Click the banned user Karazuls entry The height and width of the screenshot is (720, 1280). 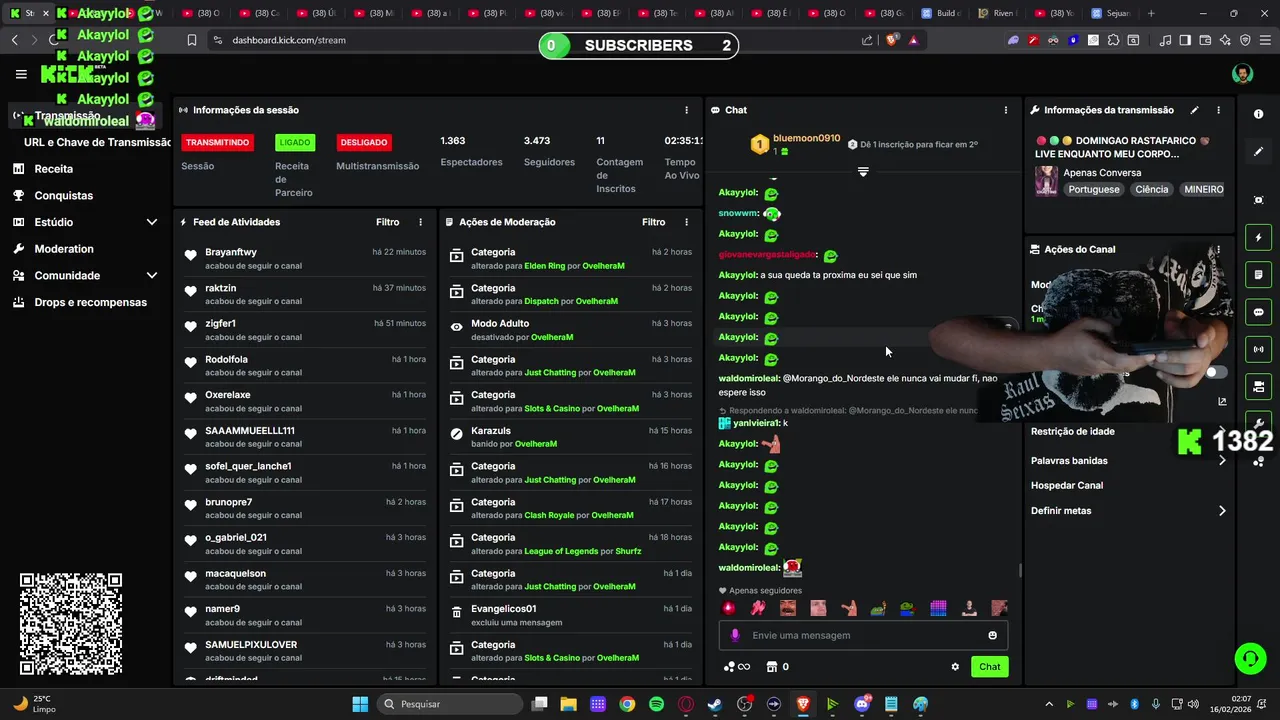coord(569,437)
